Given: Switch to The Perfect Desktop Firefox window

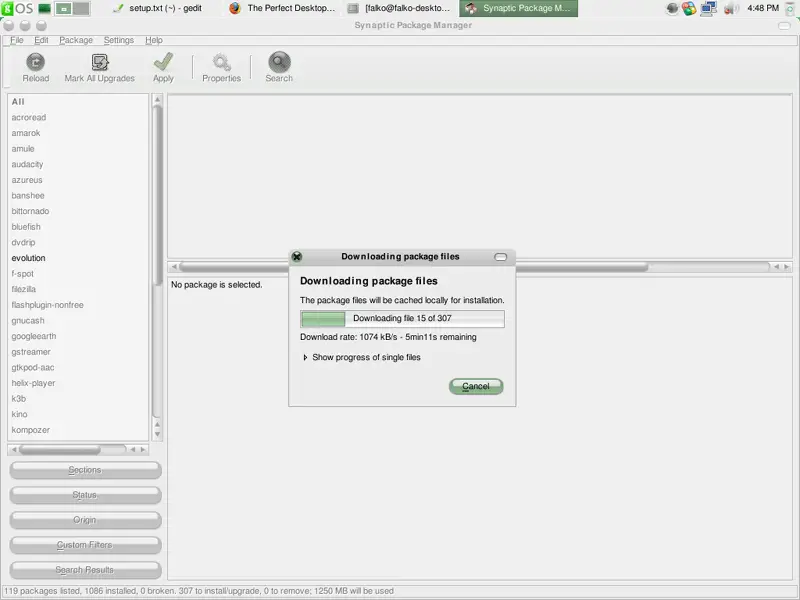Looking at the screenshot, I should [x=282, y=8].
